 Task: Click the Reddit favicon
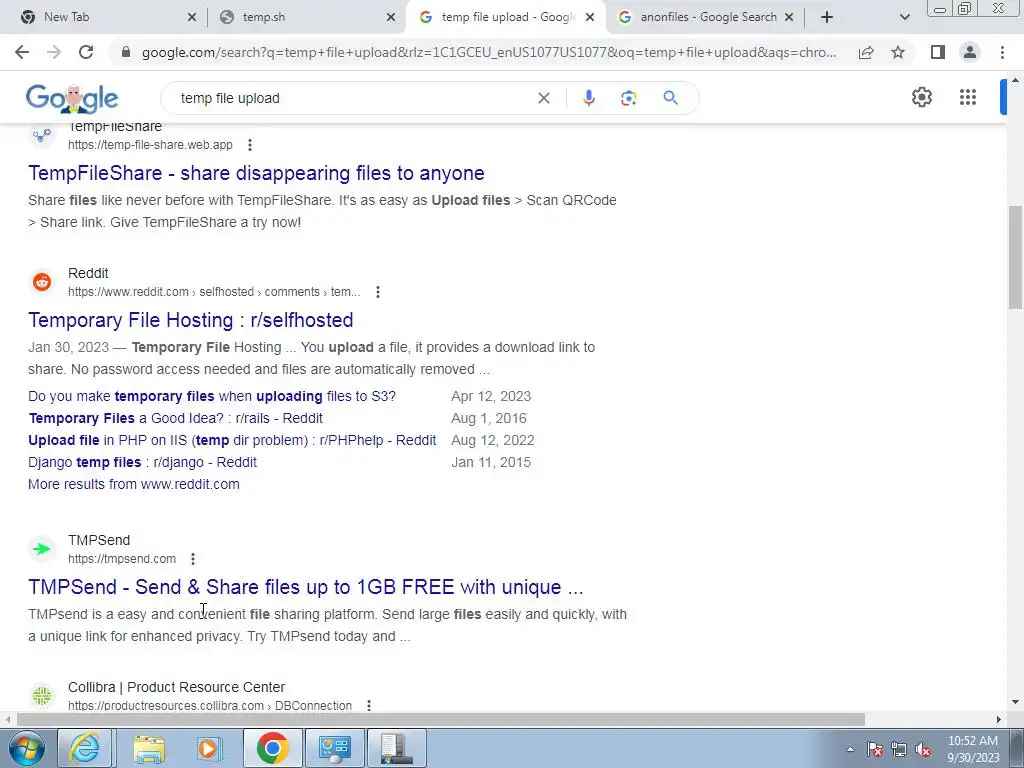[x=42, y=282]
